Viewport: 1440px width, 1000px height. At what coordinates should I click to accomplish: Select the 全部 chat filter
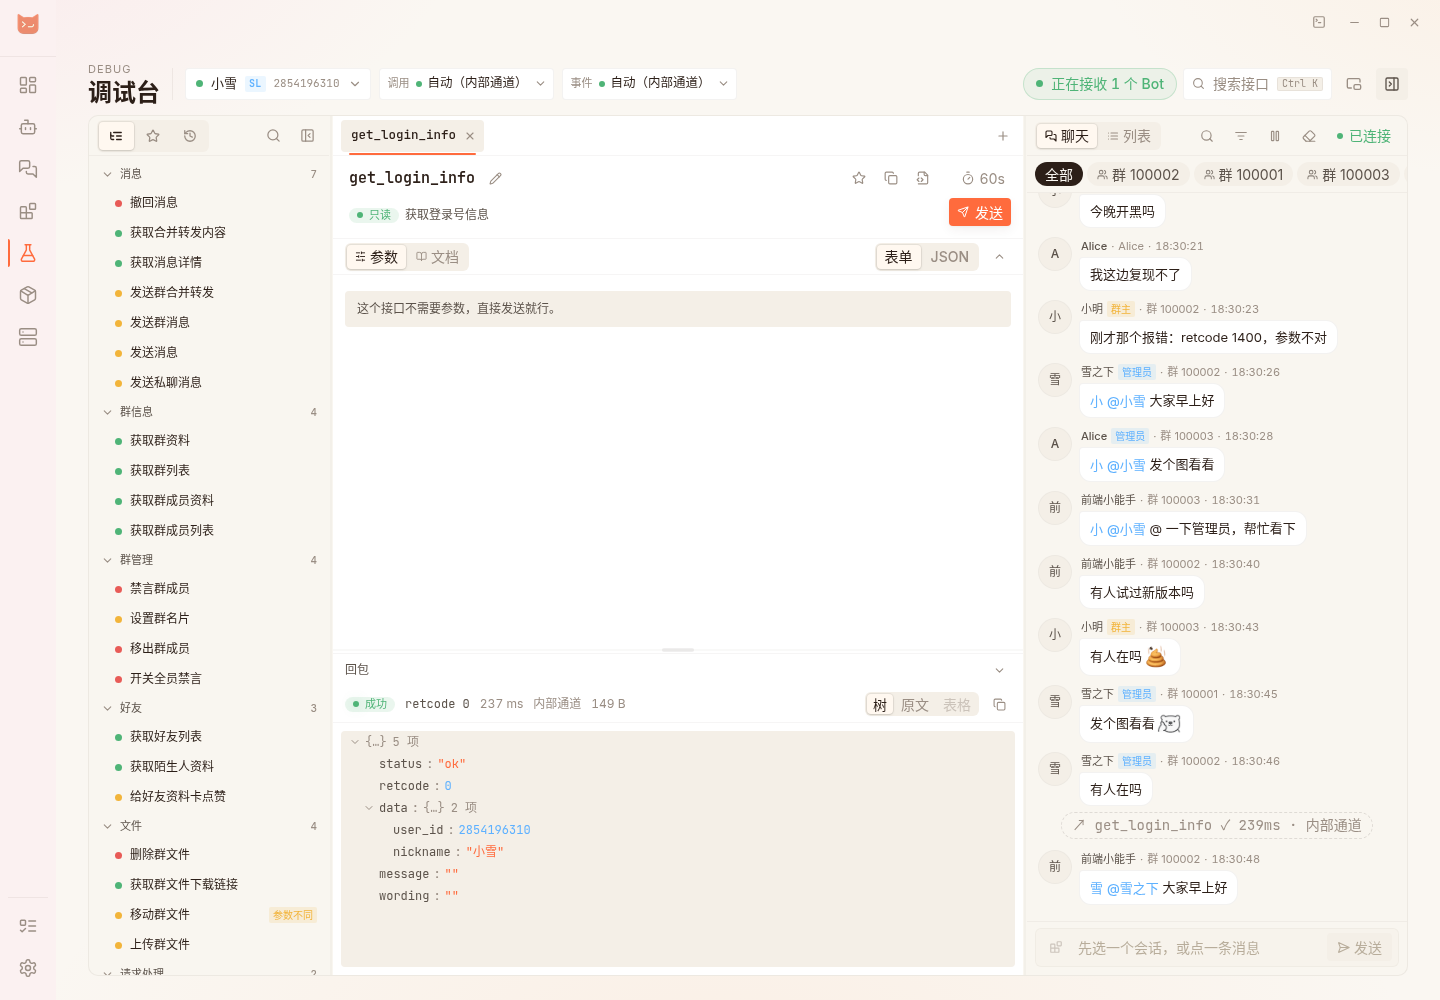pos(1059,175)
